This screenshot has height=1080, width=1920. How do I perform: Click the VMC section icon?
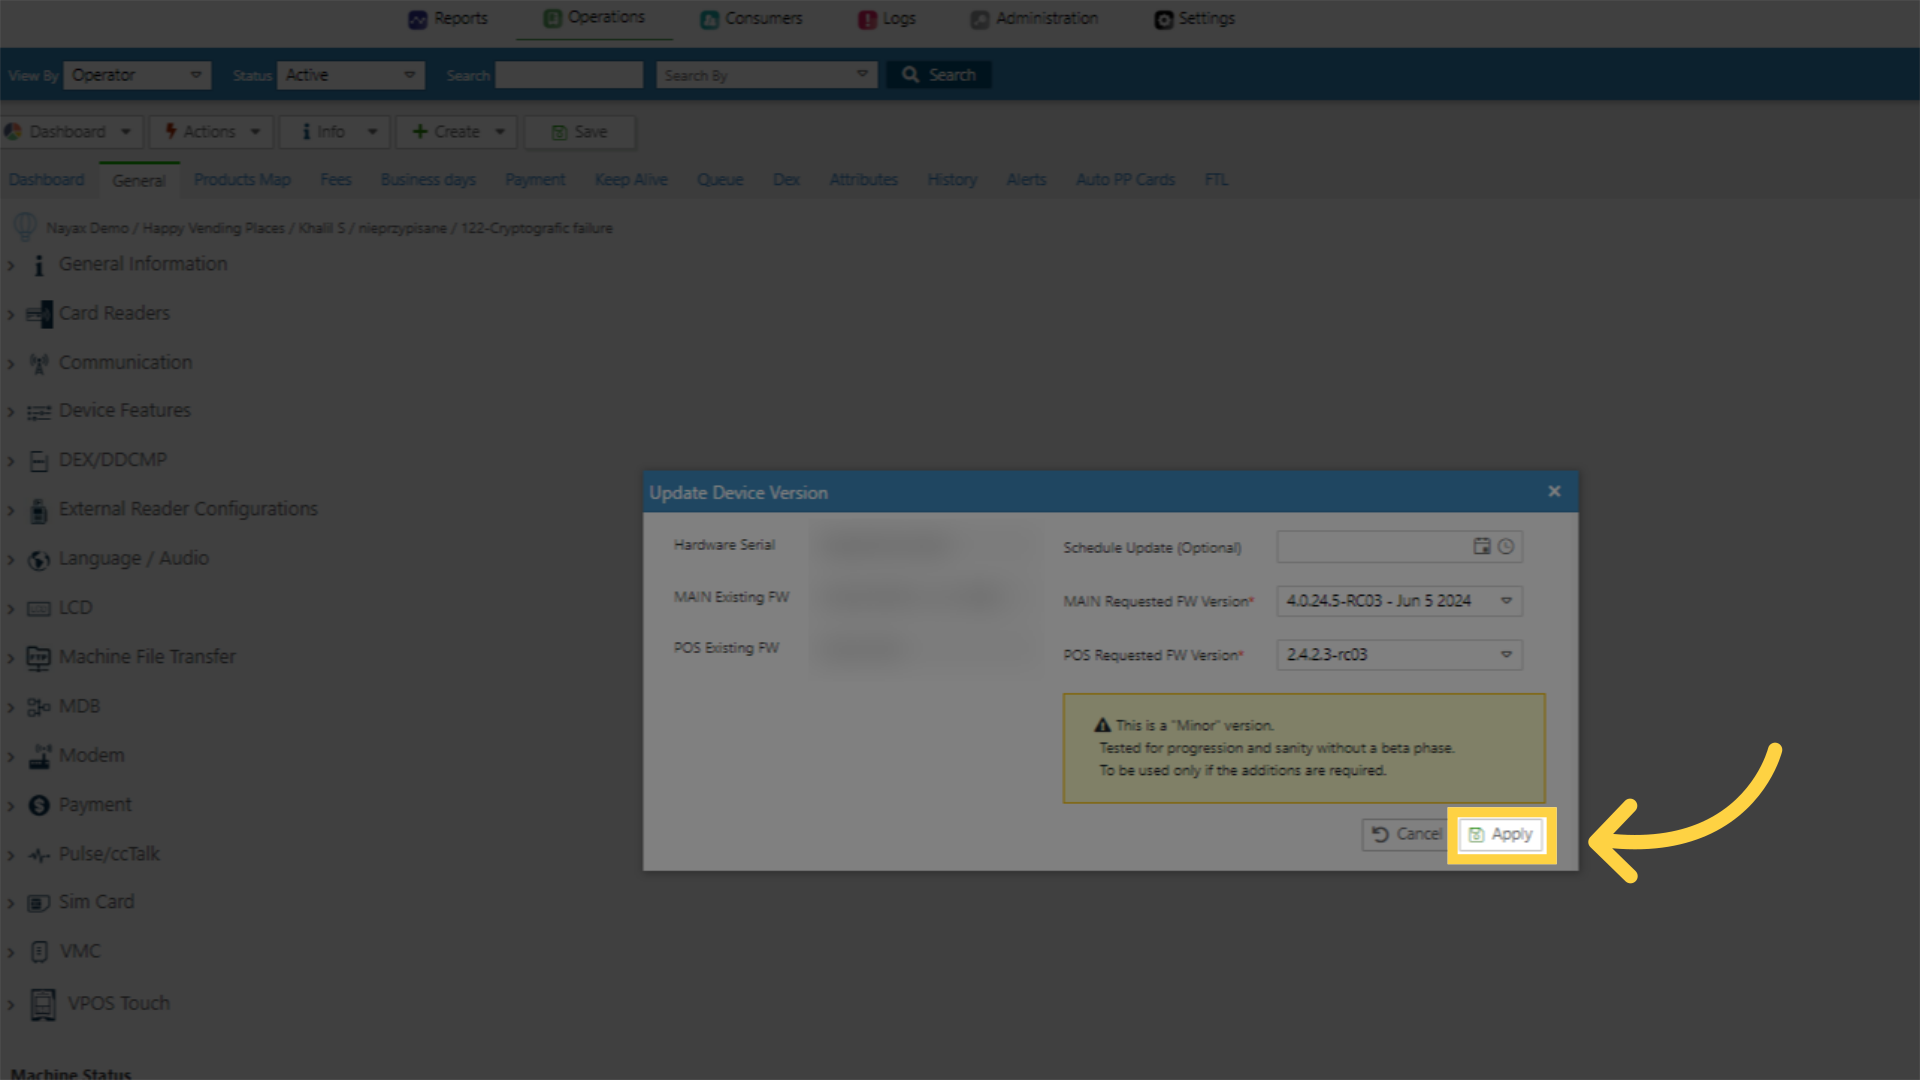tap(39, 951)
